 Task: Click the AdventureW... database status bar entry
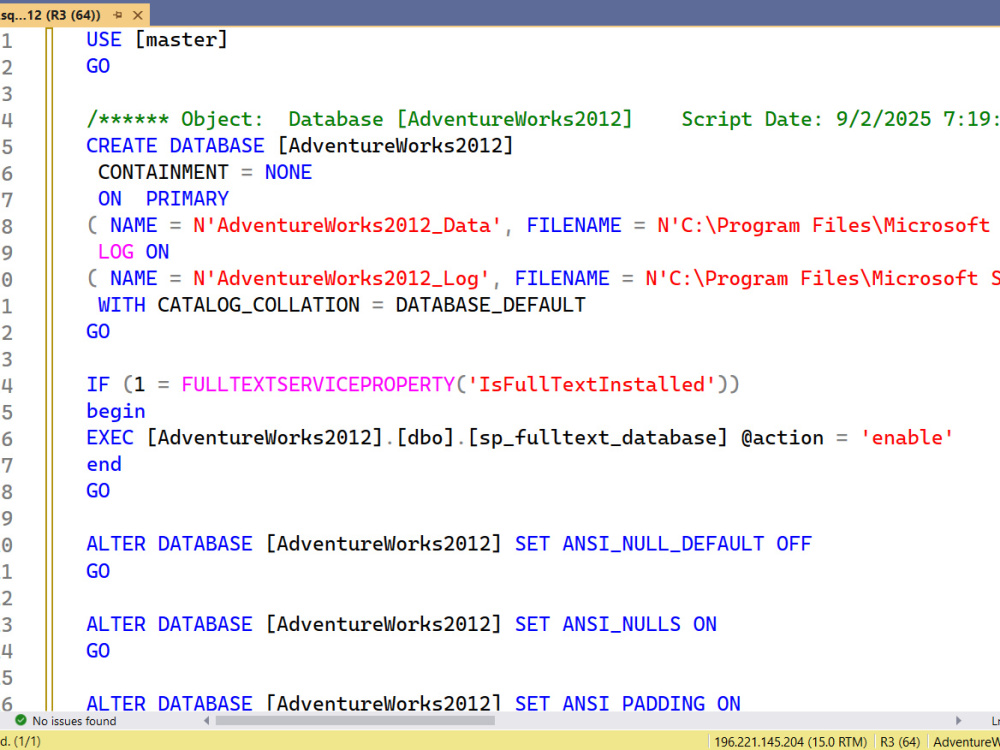point(966,742)
